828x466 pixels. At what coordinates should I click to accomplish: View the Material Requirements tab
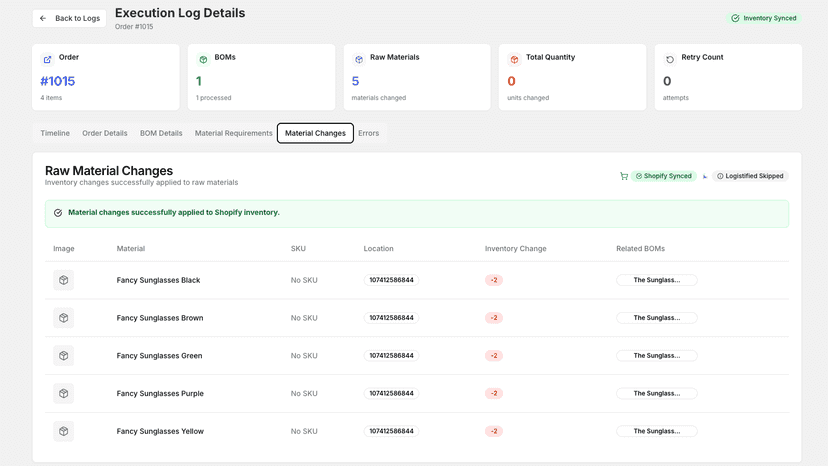pos(233,133)
